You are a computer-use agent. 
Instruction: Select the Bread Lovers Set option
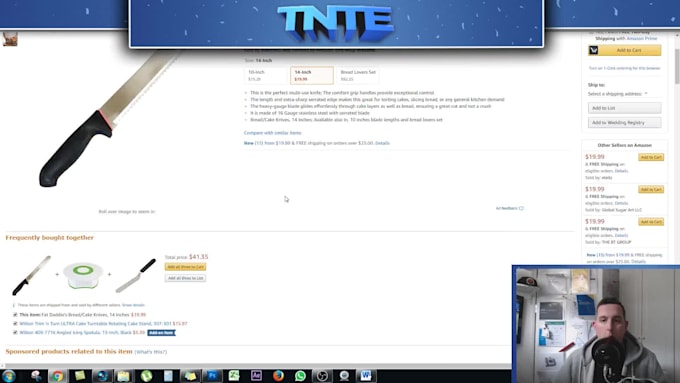(x=358, y=75)
